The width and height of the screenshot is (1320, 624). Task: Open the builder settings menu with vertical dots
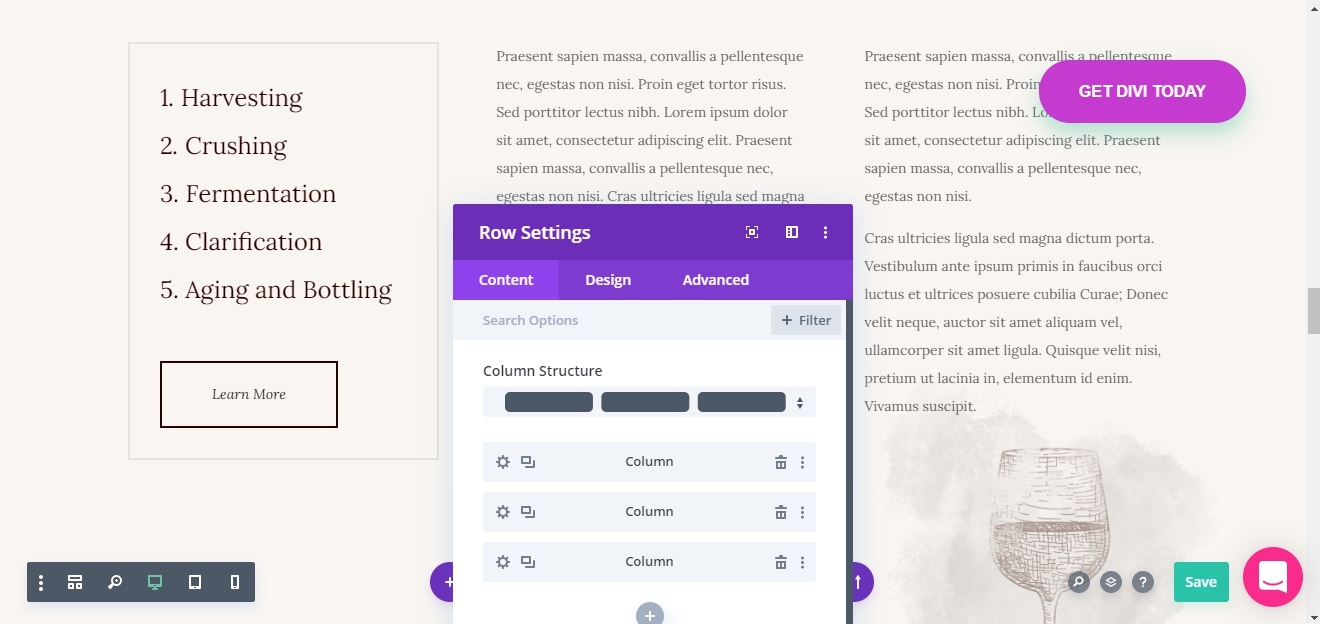tap(41, 581)
